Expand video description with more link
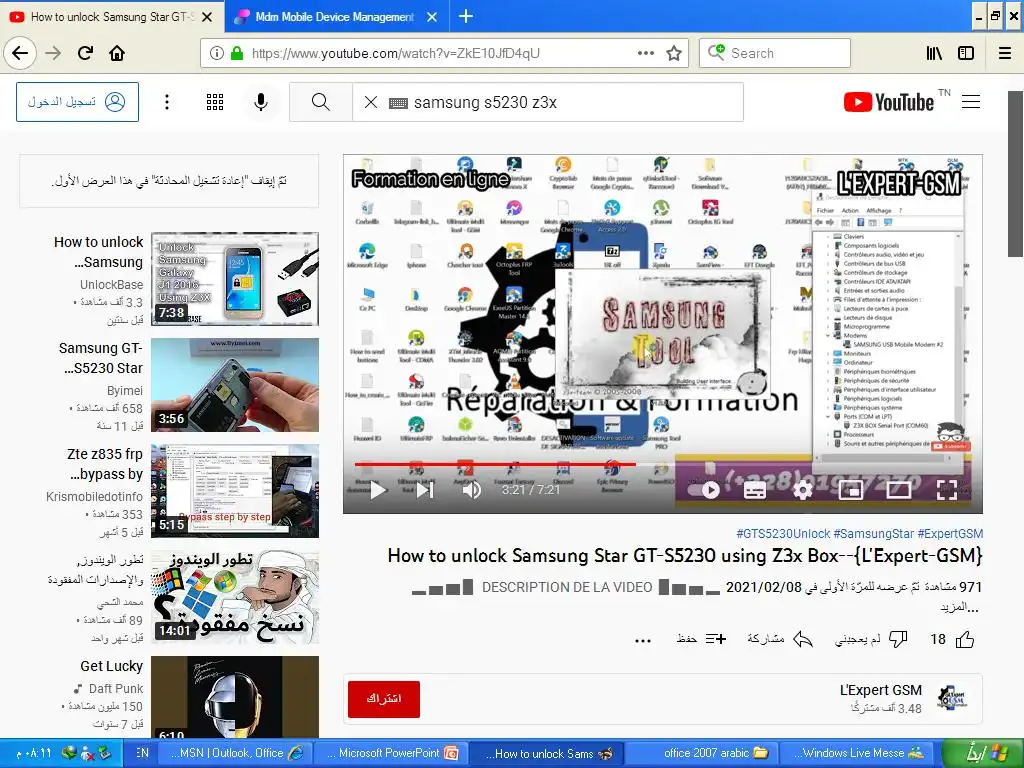The width and height of the screenshot is (1024, 768). coord(960,607)
